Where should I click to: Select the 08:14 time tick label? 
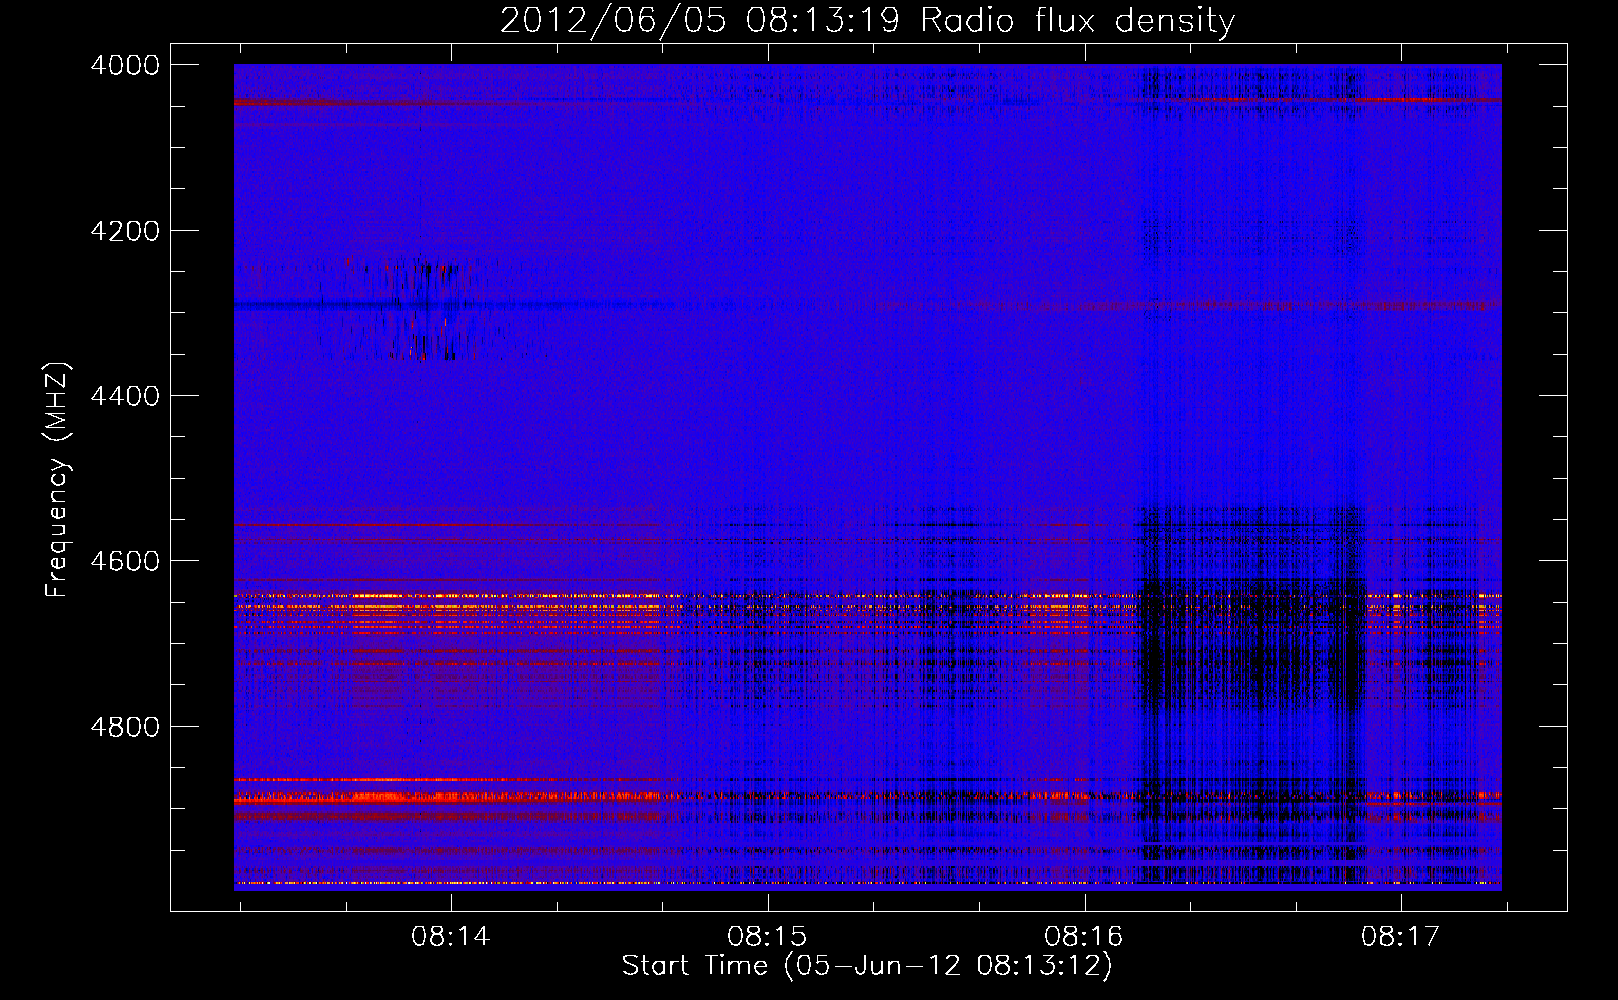tap(451, 936)
